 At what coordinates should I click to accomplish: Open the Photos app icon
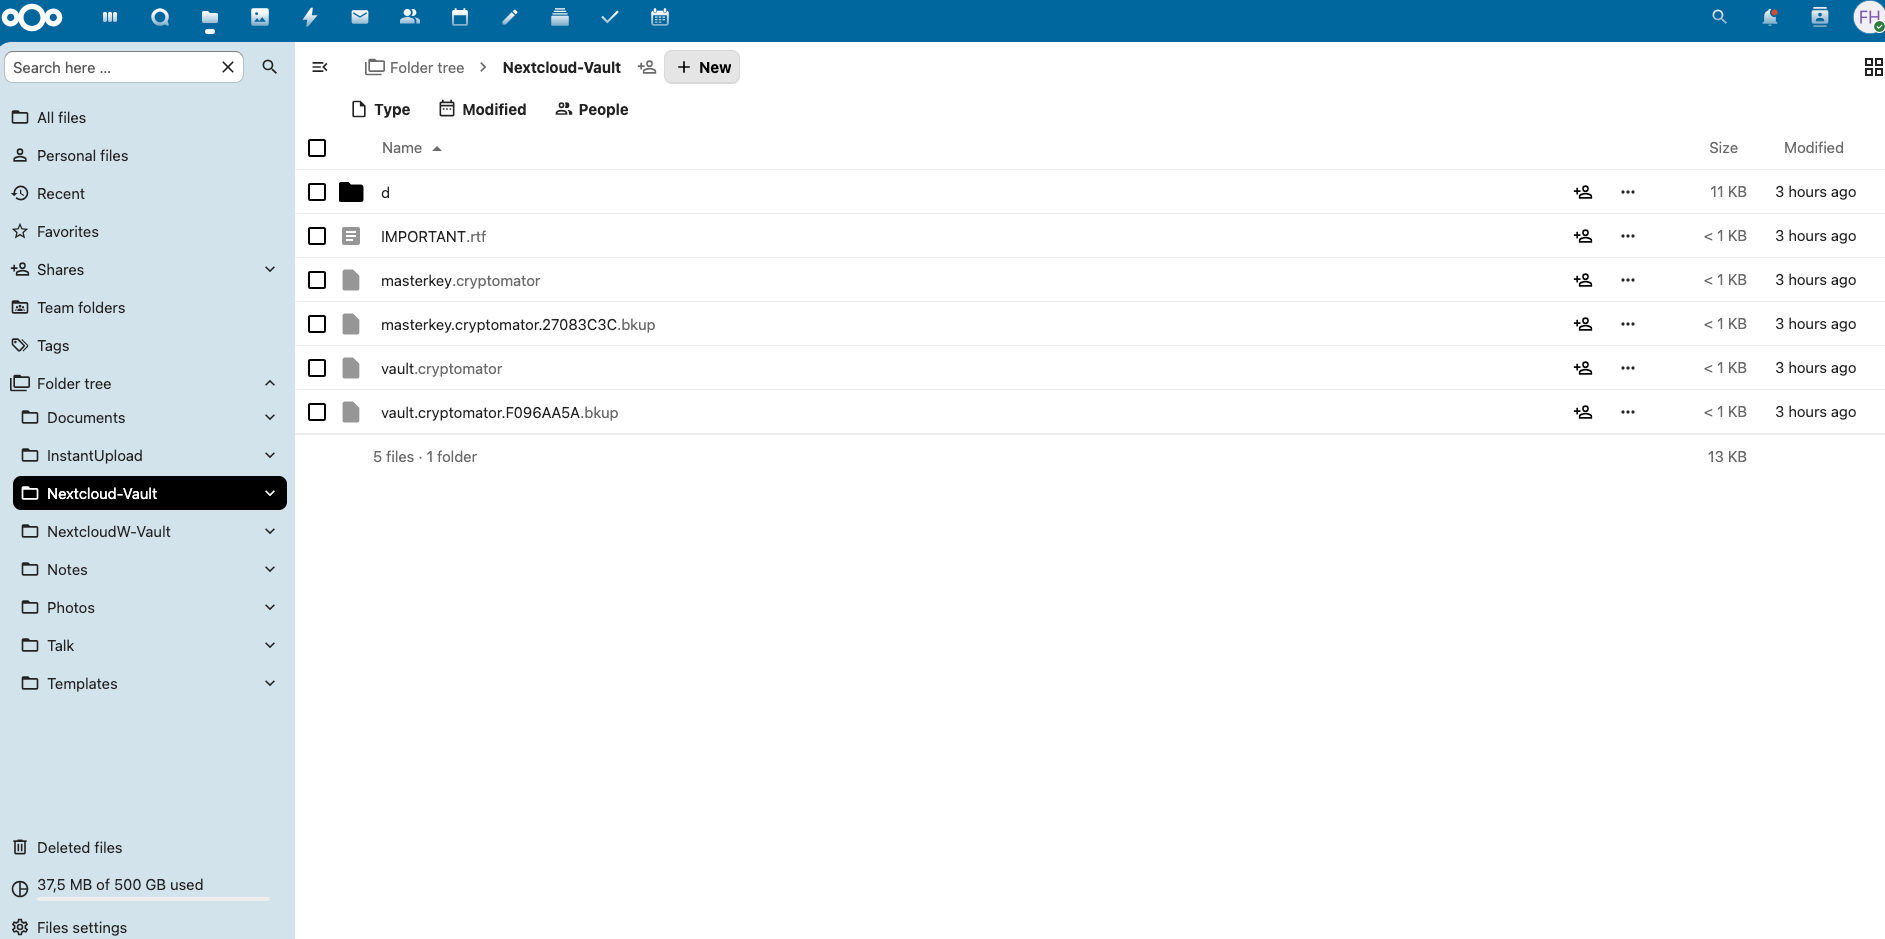click(x=260, y=17)
